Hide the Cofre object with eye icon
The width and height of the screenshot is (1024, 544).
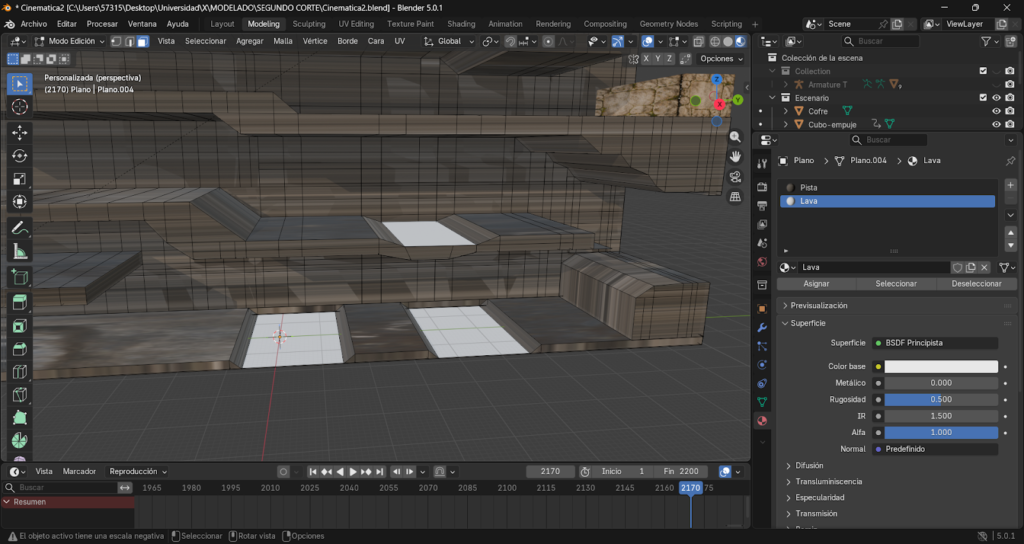click(996, 111)
